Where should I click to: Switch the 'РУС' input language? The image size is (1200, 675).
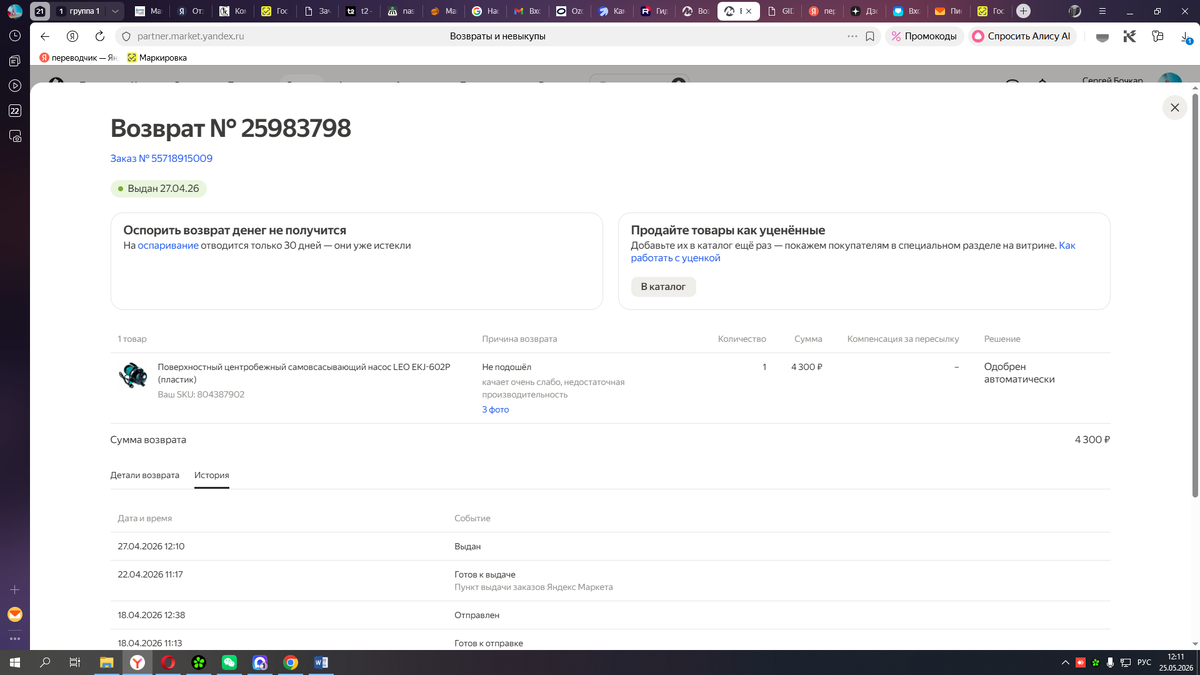[1144, 663]
